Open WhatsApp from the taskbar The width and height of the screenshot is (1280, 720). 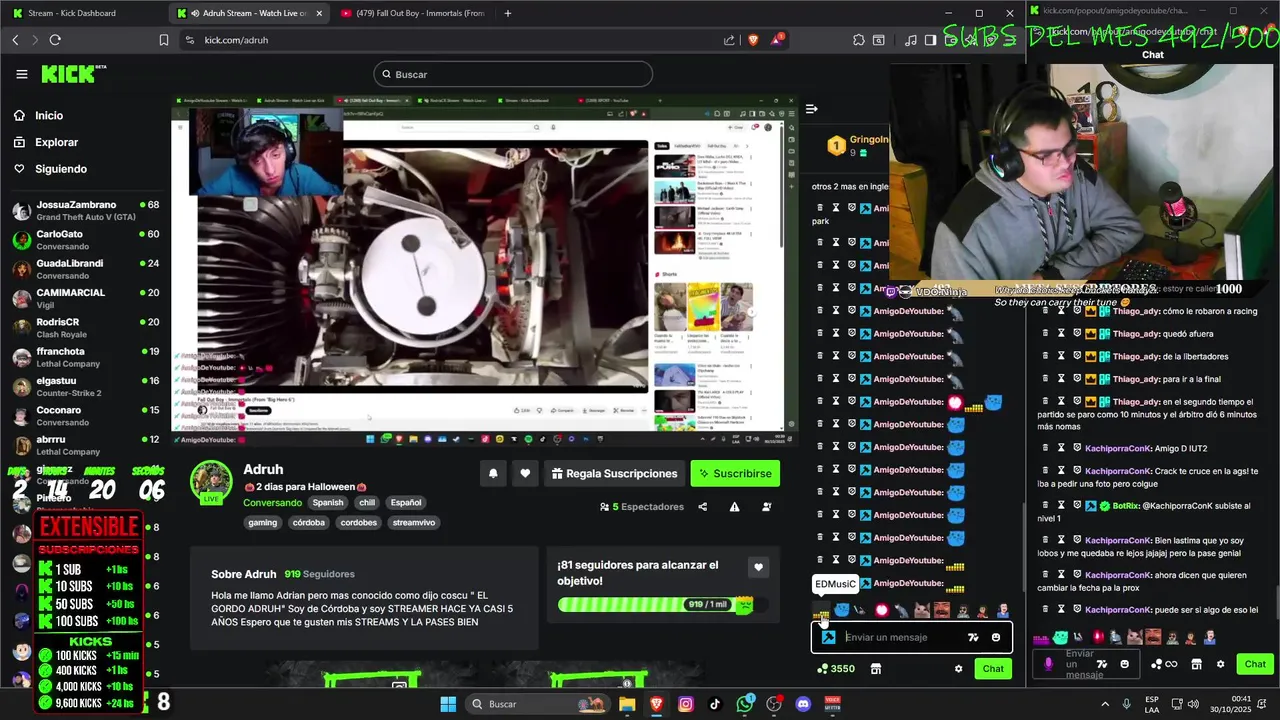click(x=745, y=704)
